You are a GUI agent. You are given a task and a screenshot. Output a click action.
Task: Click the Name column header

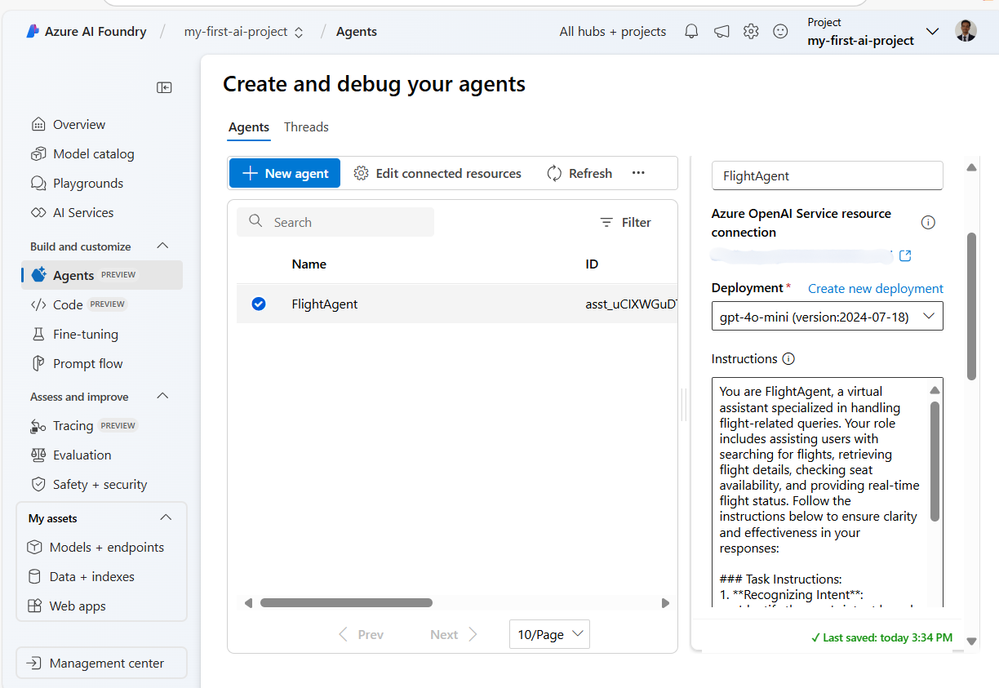click(309, 264)
